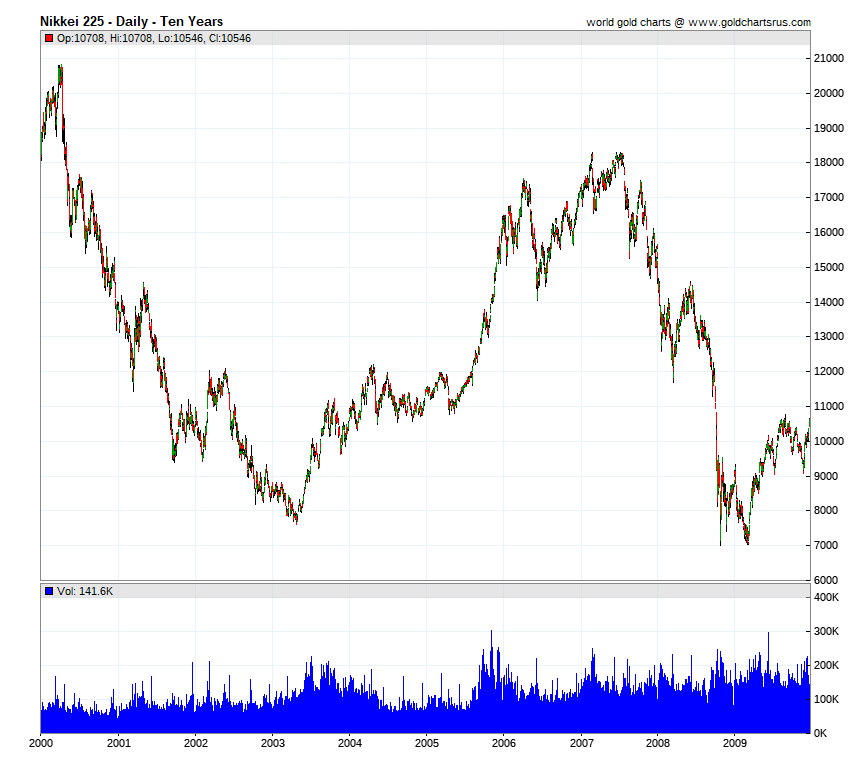
Task: Click the 0K volume axis label
Action: click(x=821, y=733)
